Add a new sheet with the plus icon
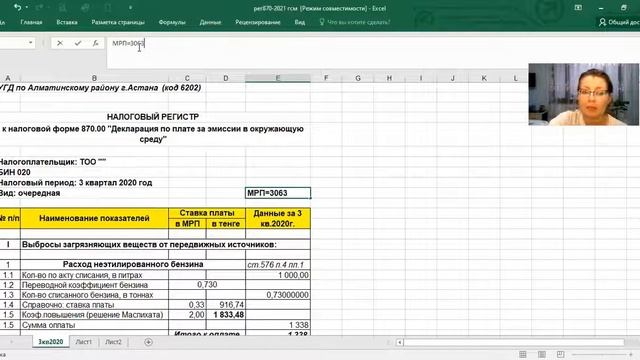640x360 pixels. pyautogui.click(x=148, y=342)
